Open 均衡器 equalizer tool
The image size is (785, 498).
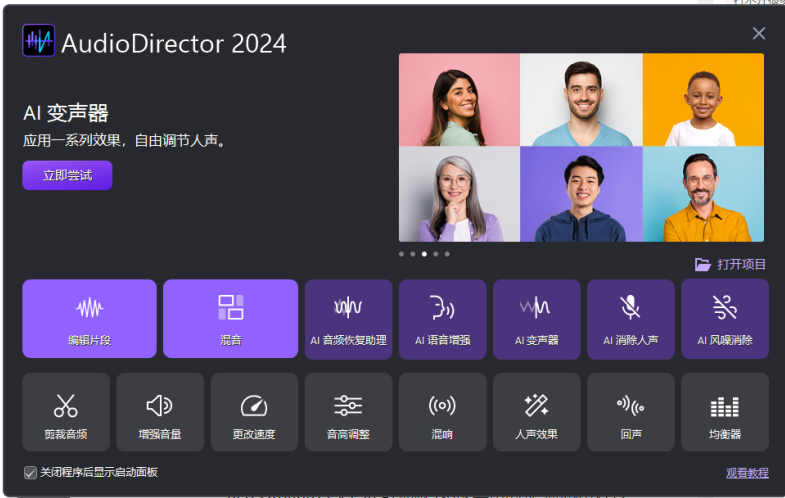click(725, 412)
